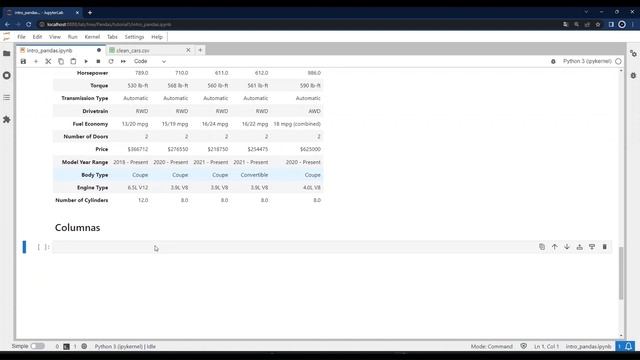Click the kernel status circle indicator
Viewport: 640px width, 360px height.
click(x=618, y=61)
